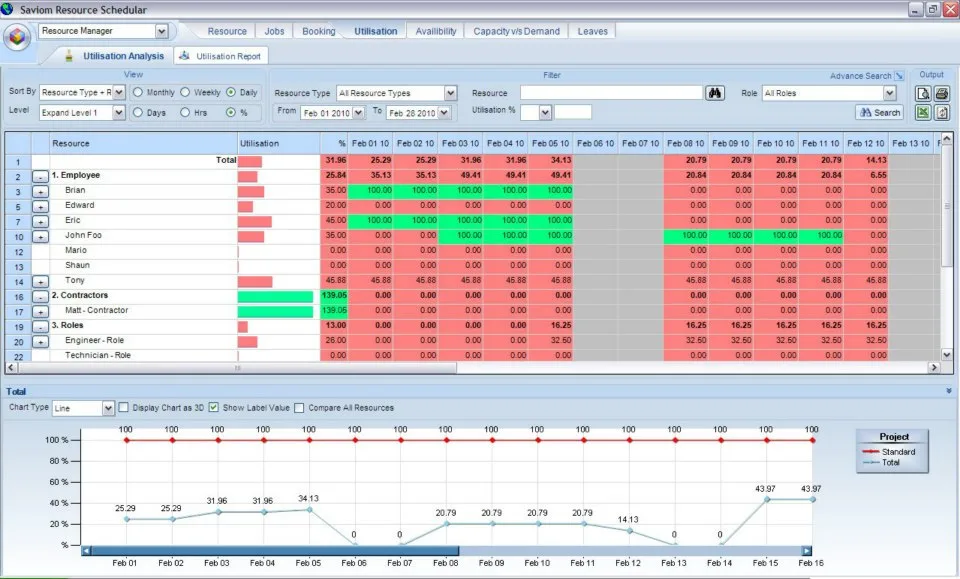
Task: Expand the Eric row
Action: (x=40, y=222)
